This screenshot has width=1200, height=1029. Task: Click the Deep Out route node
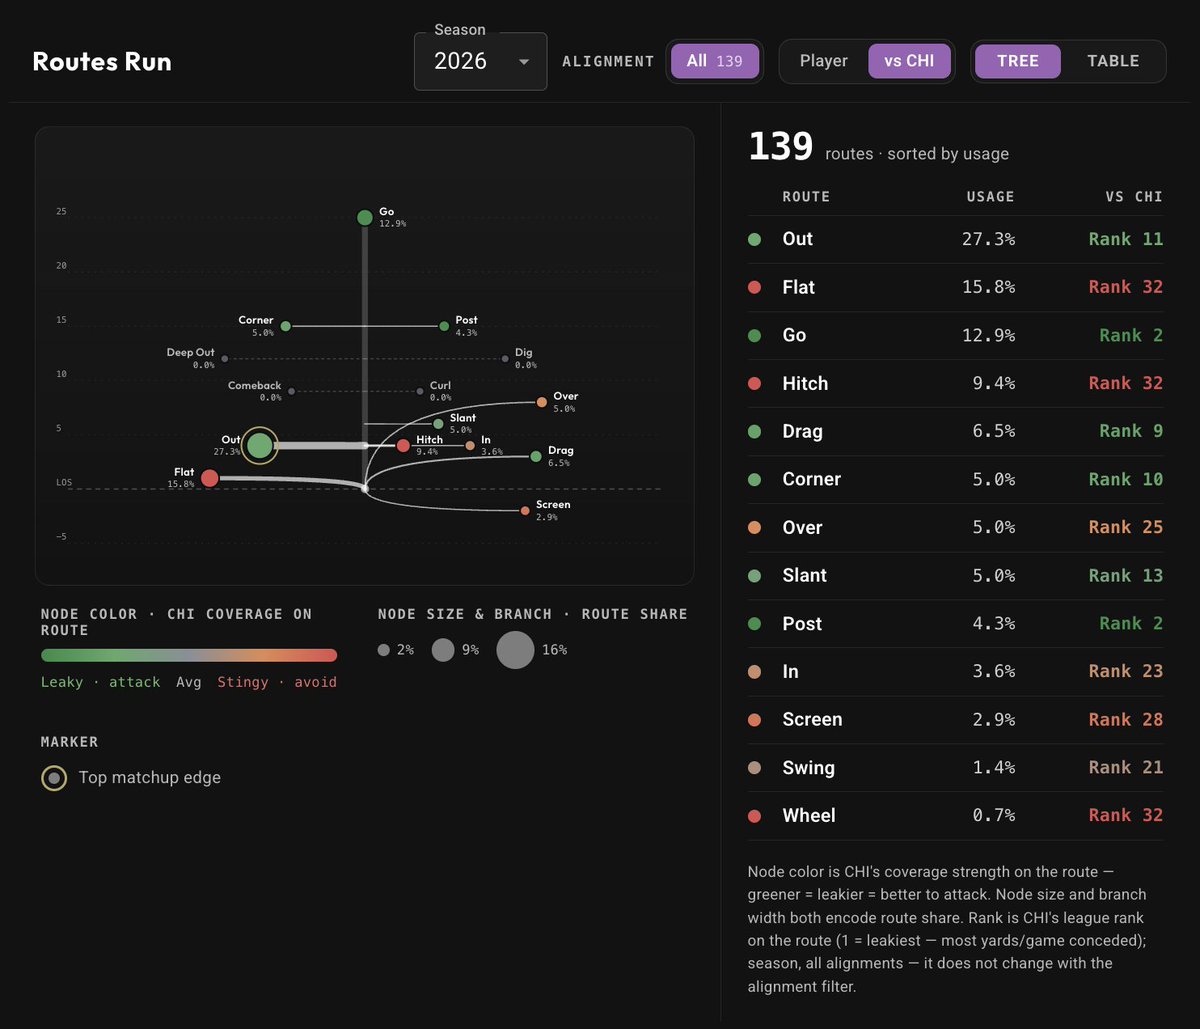tap(225, 358)
